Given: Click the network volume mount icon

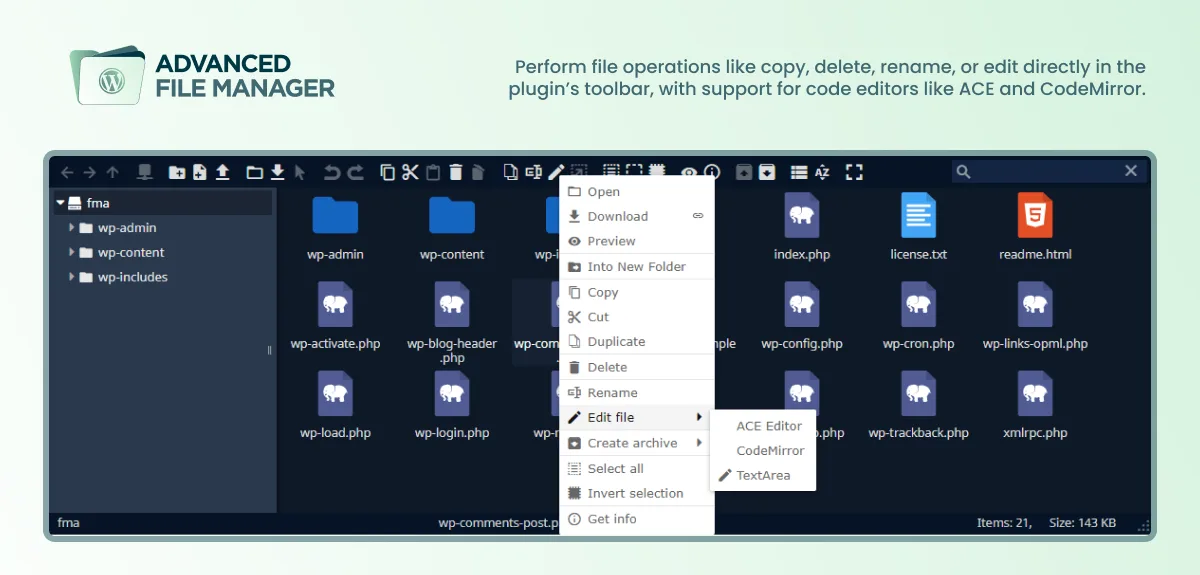Looking at the screenshot, I should click(x=144, y=172).
